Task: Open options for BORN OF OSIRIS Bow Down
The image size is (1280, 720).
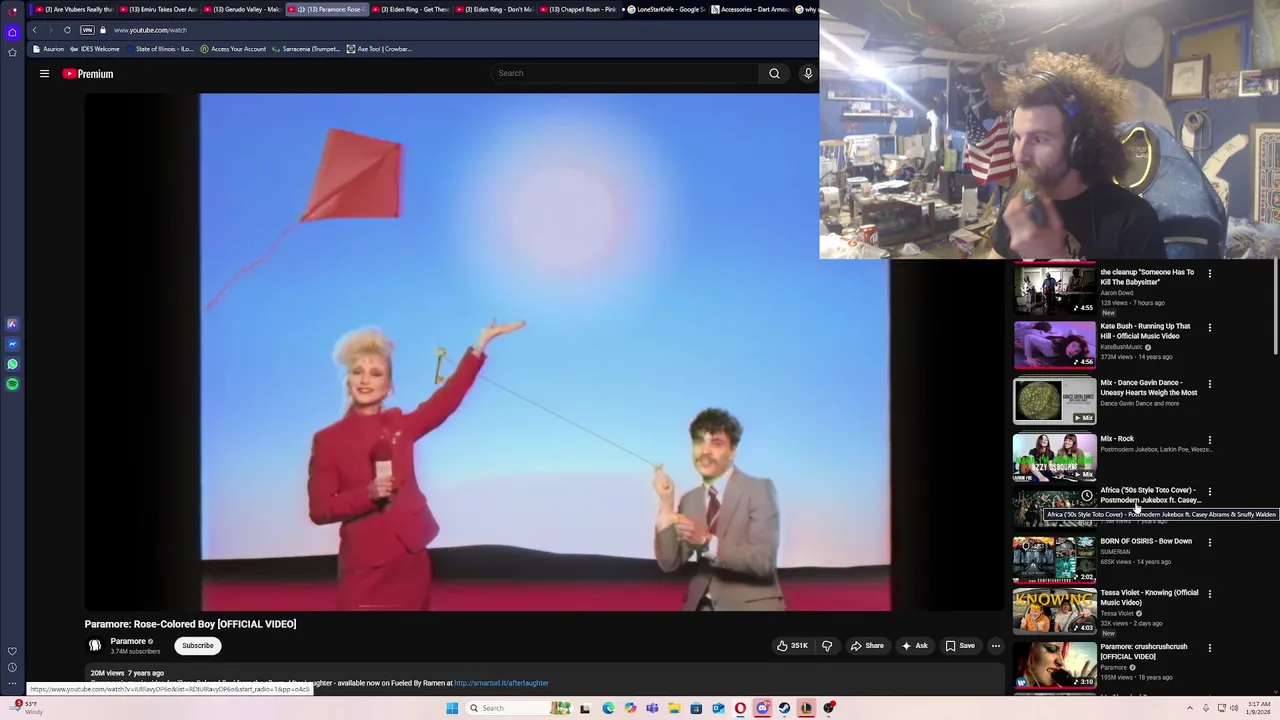Action: coord(1210,542)
